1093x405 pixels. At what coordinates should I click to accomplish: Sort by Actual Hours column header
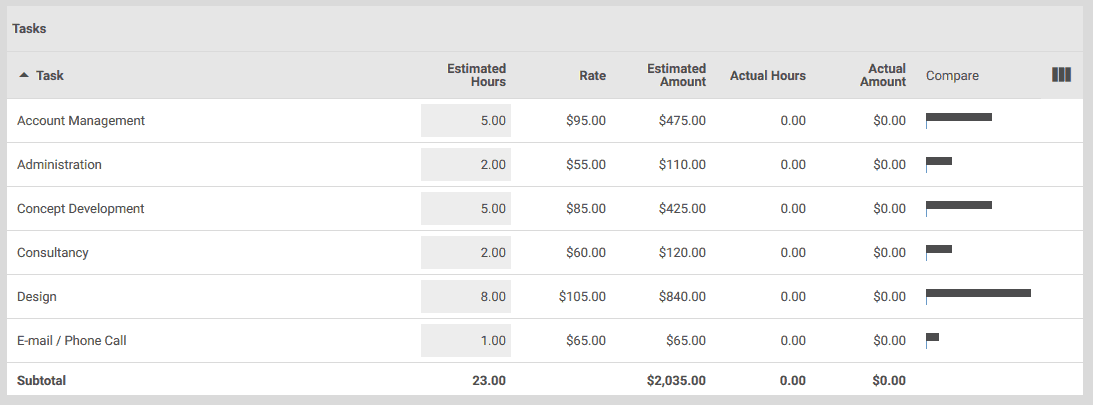[767, 76]
